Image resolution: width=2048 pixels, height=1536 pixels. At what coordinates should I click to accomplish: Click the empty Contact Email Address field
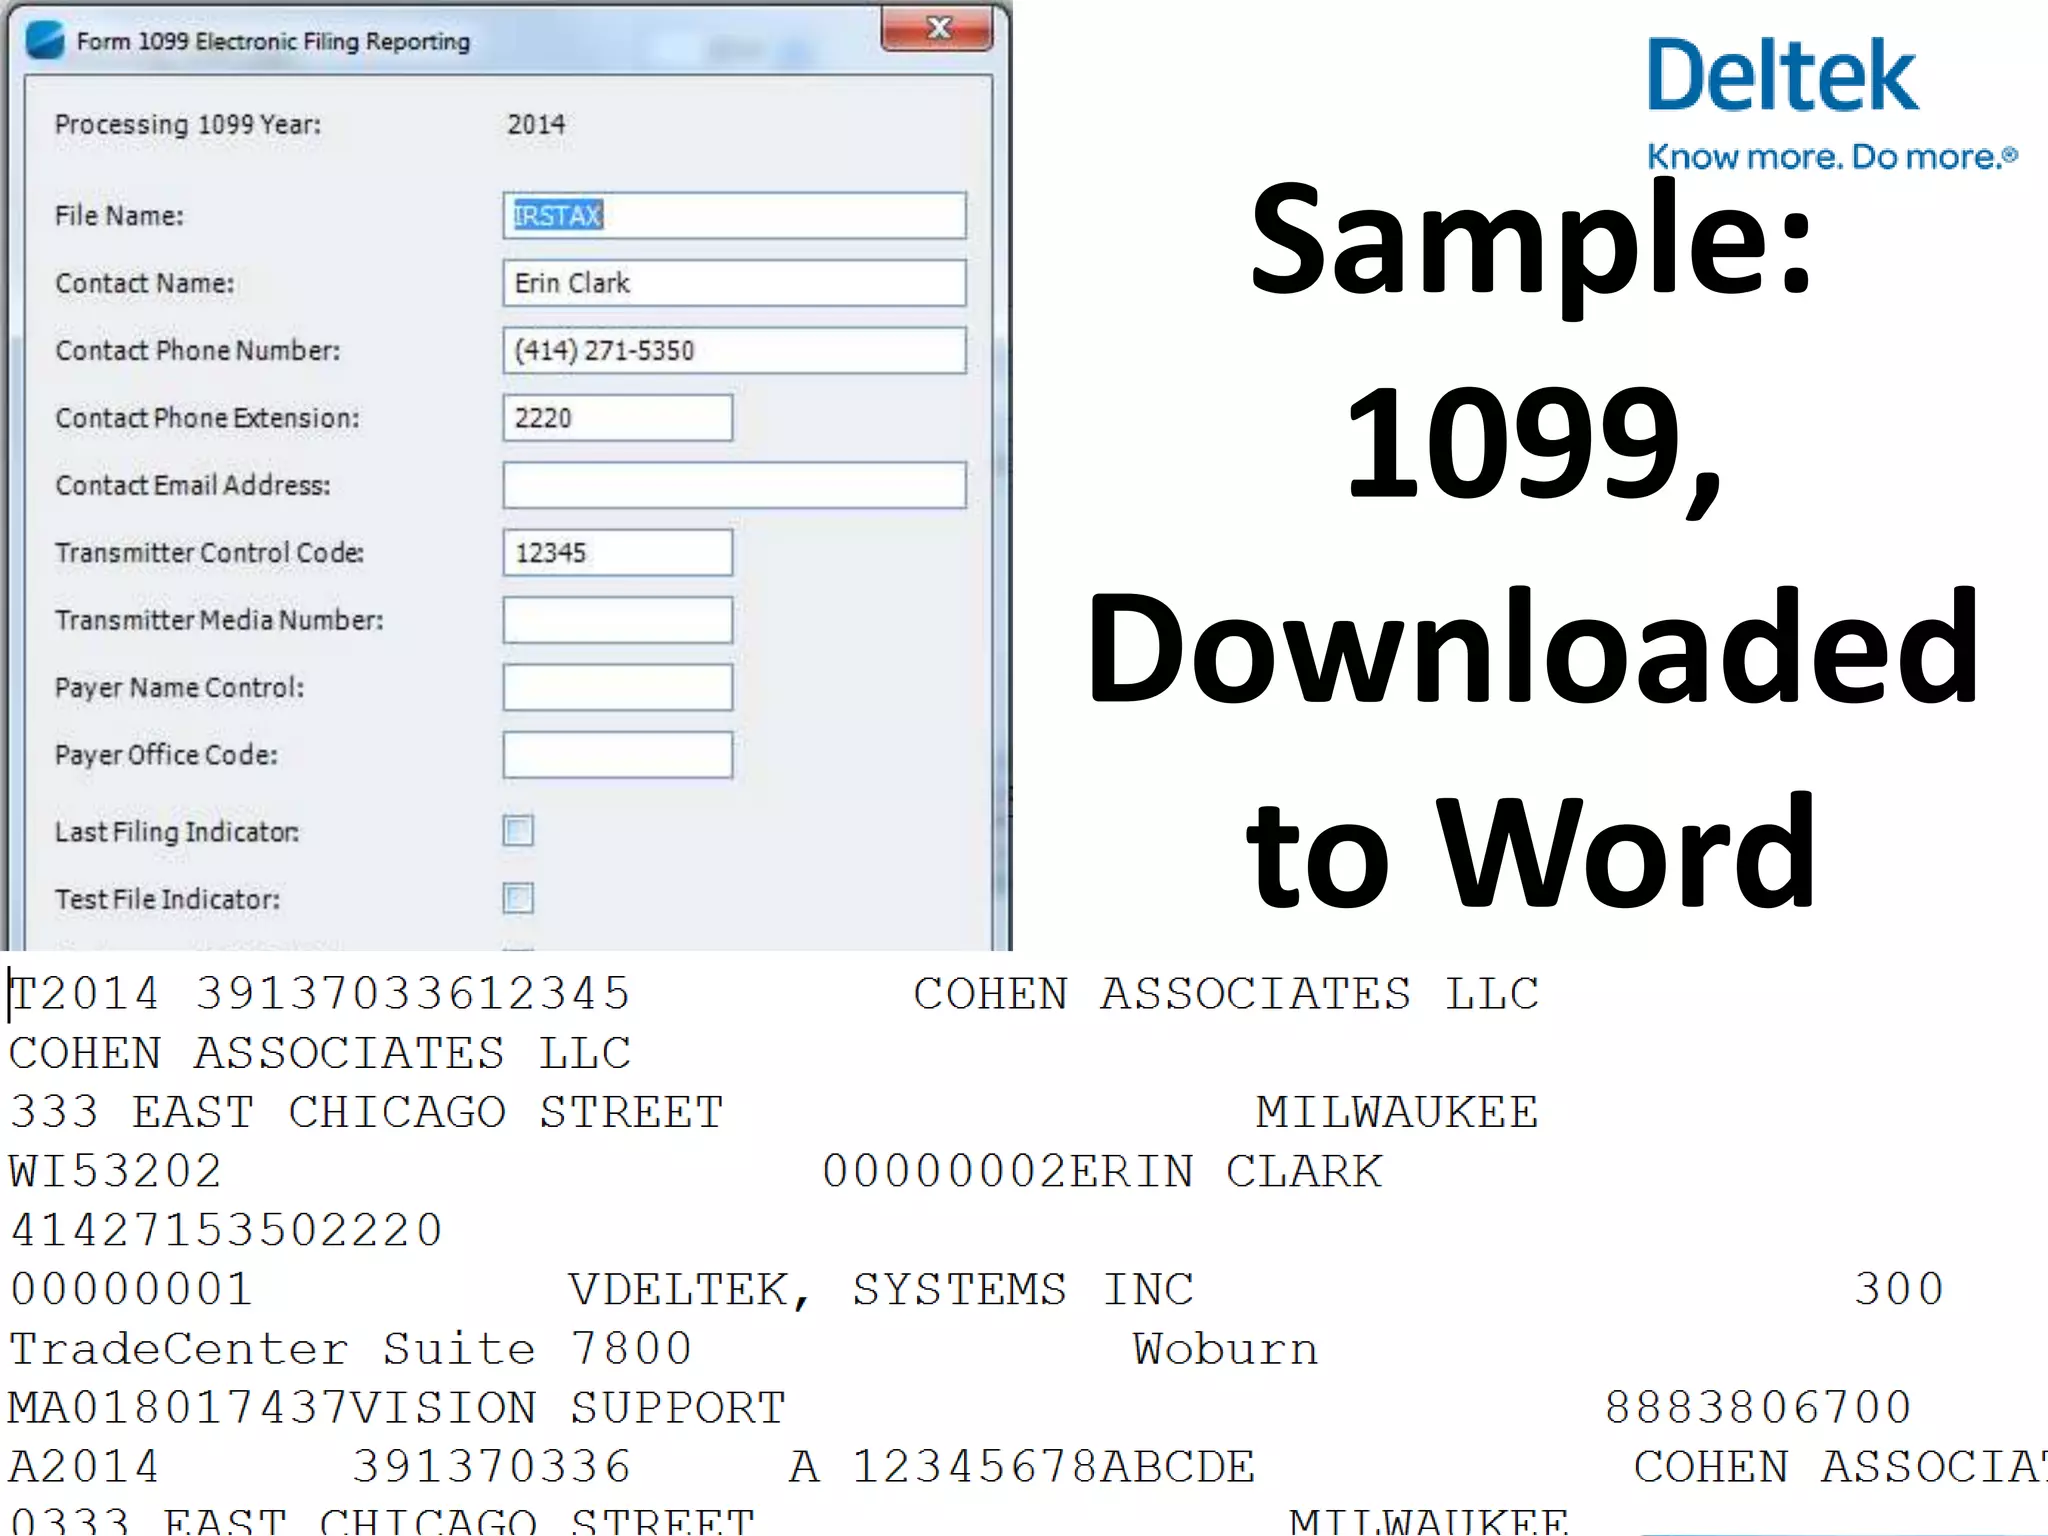click(x=734, y=485)
